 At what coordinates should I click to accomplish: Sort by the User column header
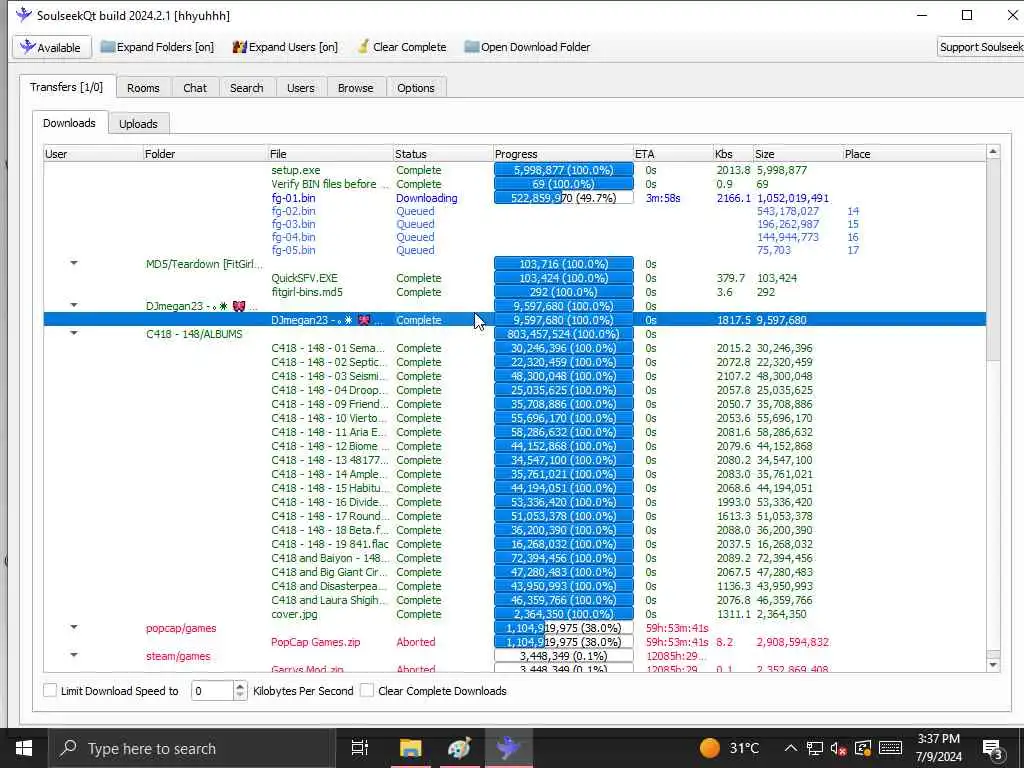tap(93, 154)
